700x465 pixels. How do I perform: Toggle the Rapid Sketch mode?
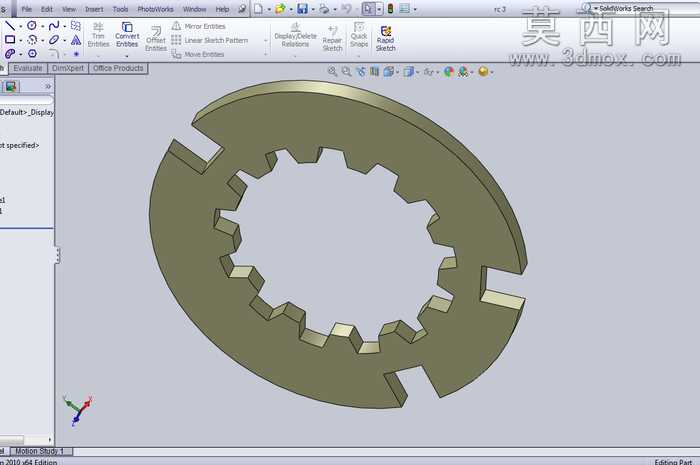(386, 38)
